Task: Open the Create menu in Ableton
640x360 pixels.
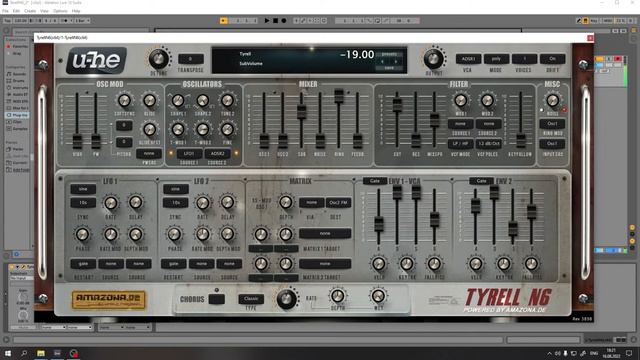Action: coord(30,11)
